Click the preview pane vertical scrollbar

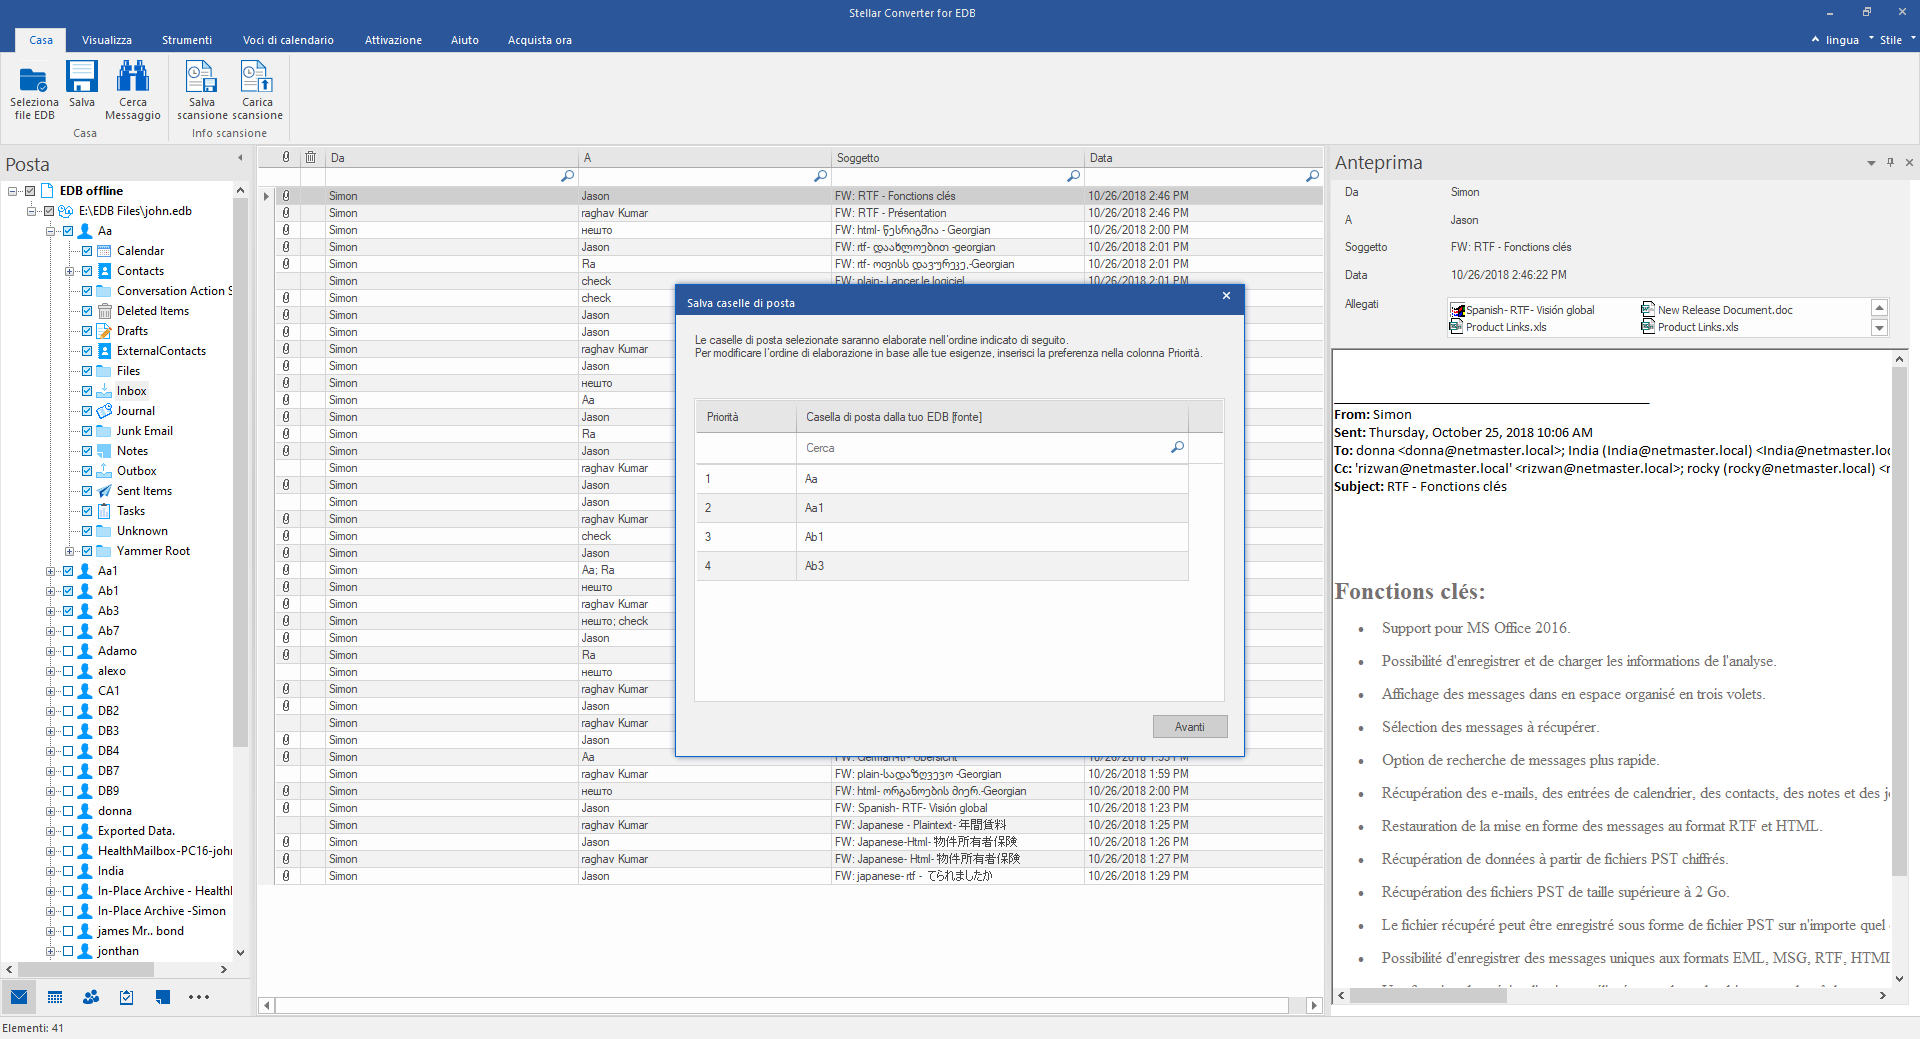[x=1899, y=620]
